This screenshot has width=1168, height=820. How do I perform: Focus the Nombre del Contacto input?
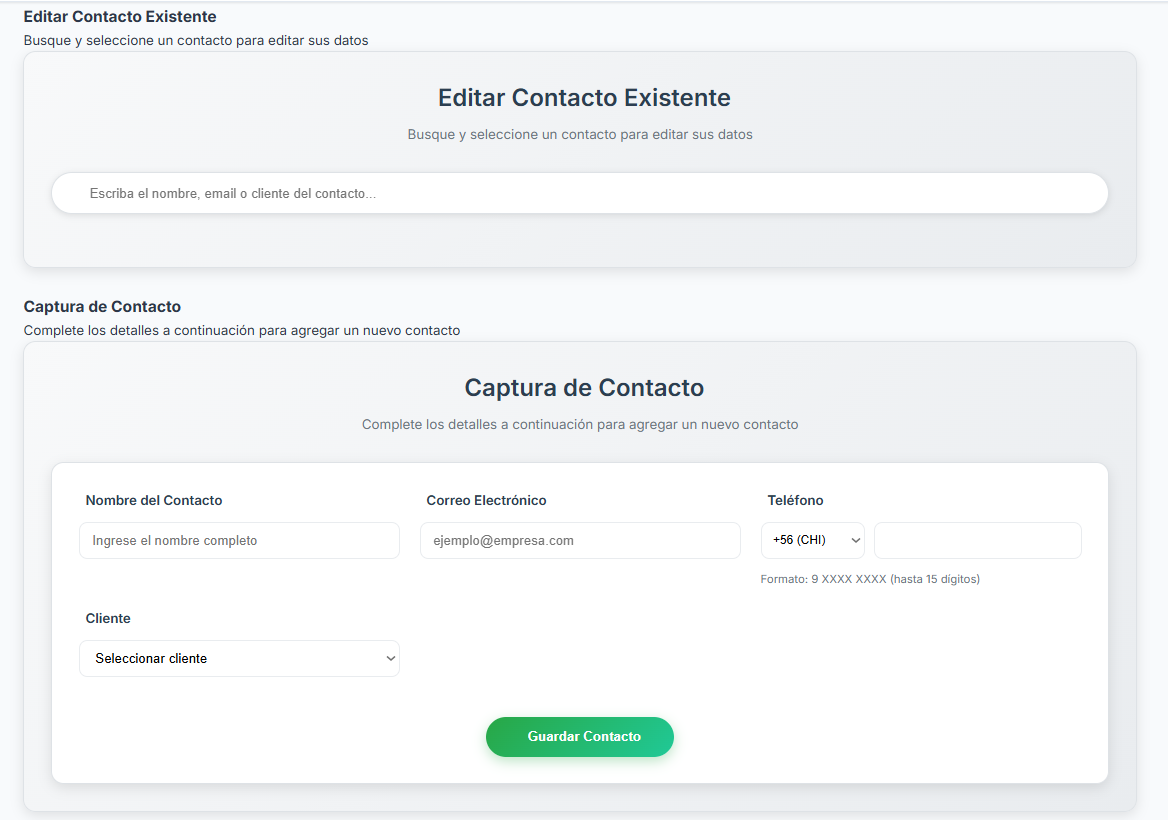pyautogui.click(x=239, y=541)
